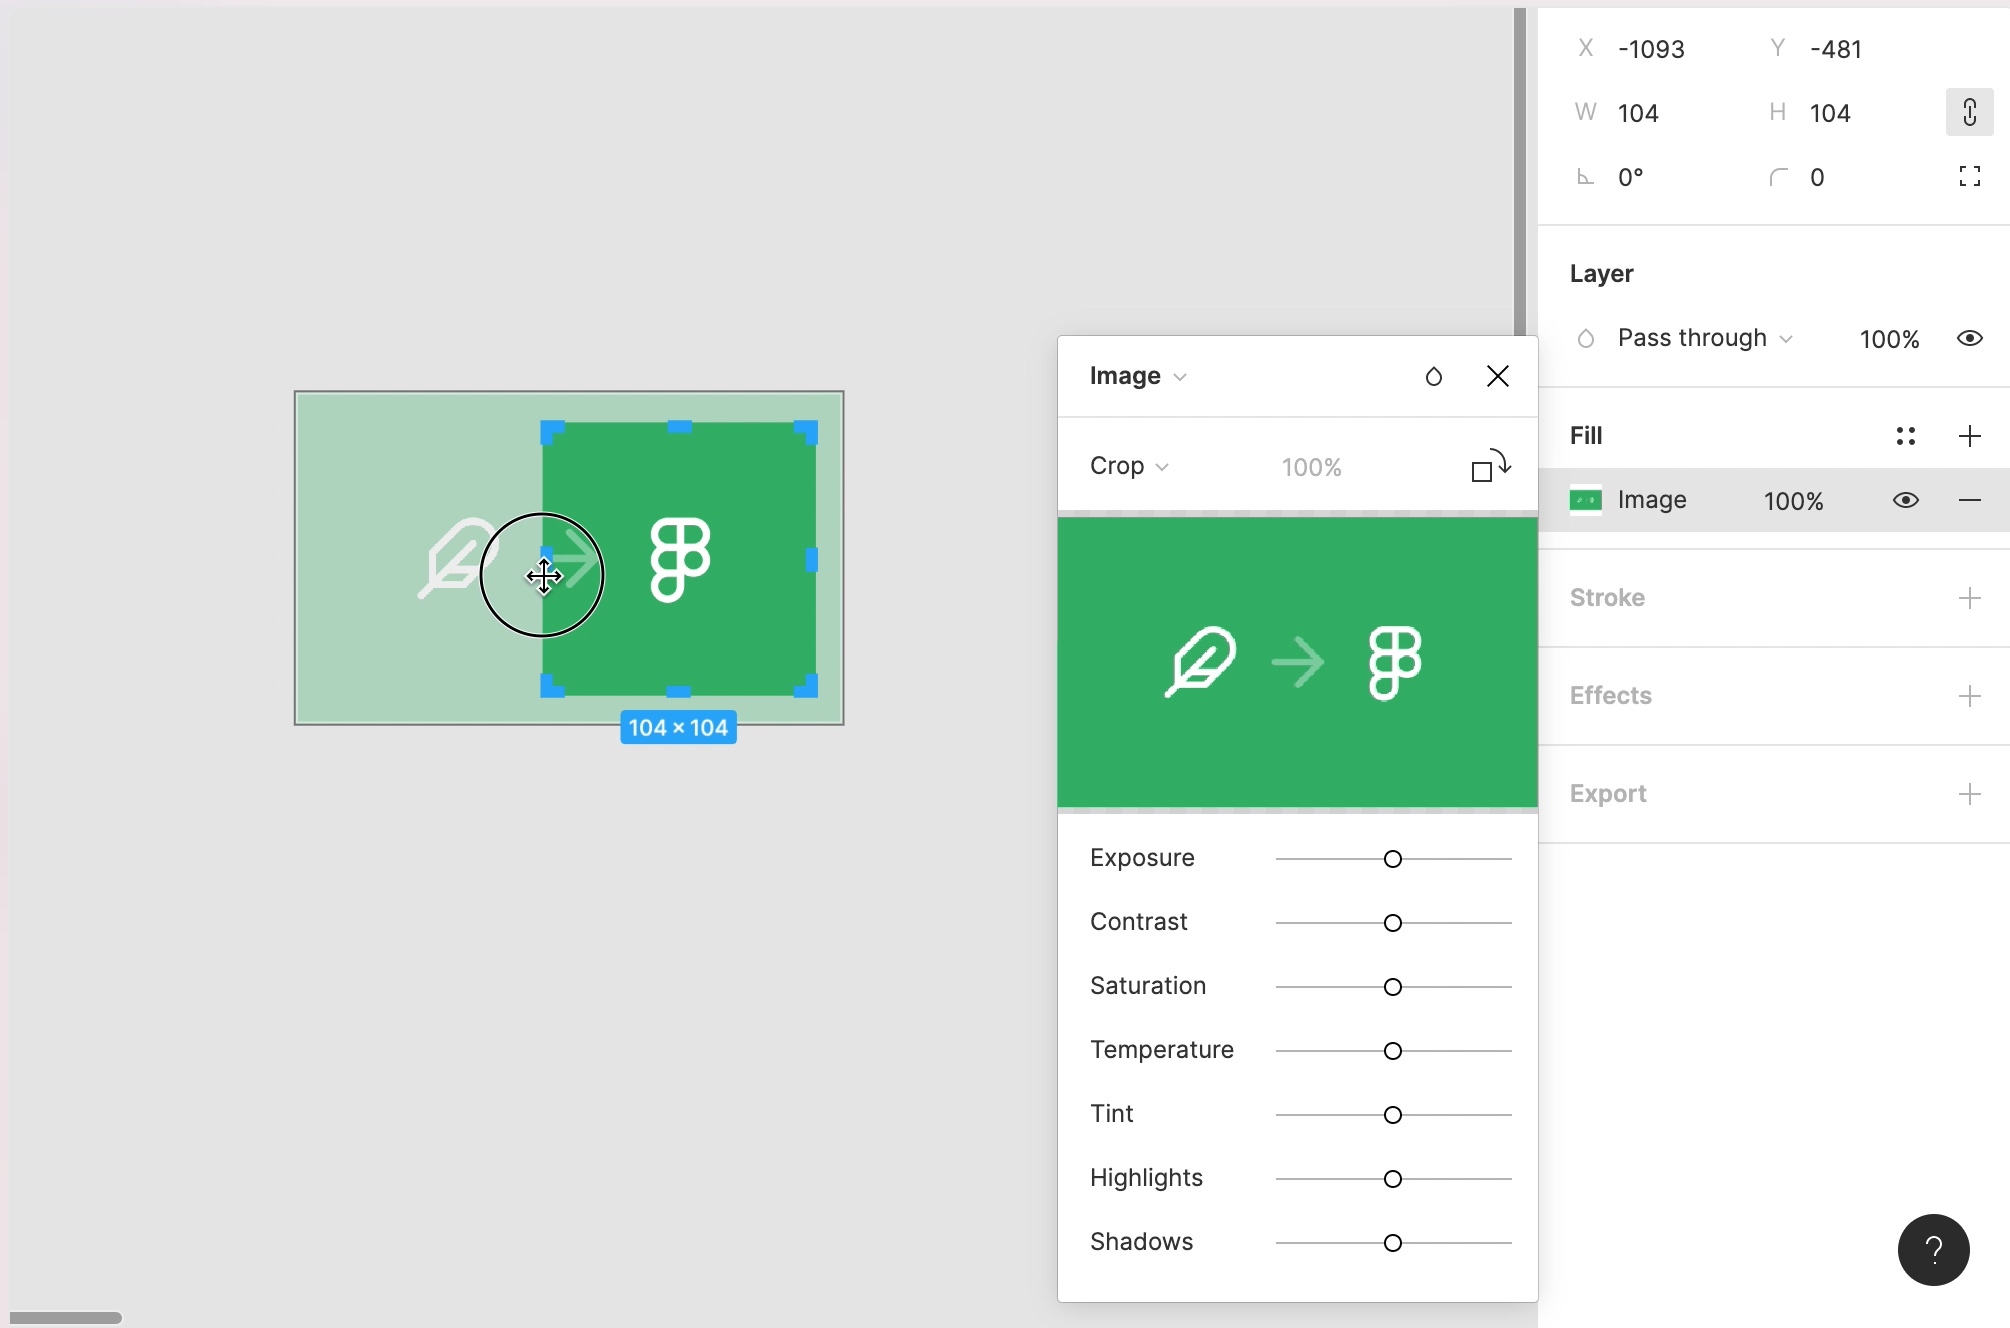Hide the Image fill using its eye icon

1905,500
